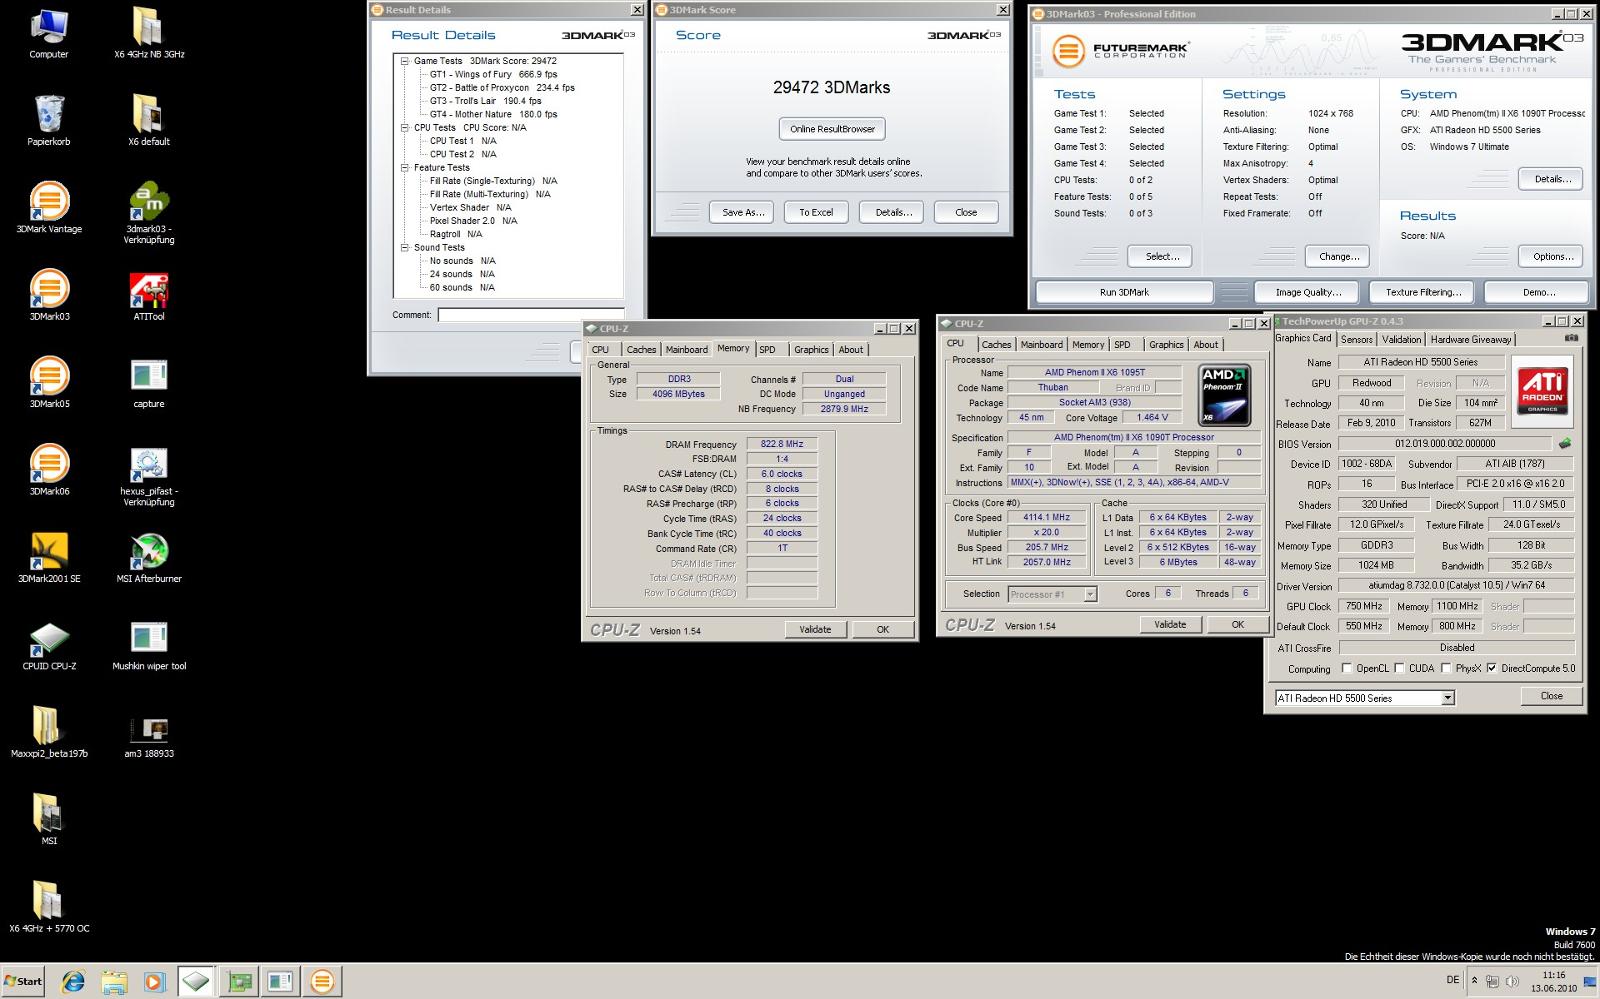
Task: Click Online ResultBrowser button
Action: pyautogui.click(x=832, y=129)
